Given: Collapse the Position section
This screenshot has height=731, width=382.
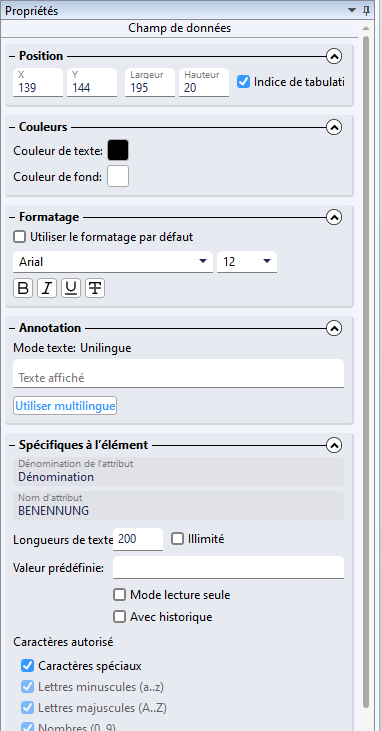Looking at the screenshot, I should click(334, 56).
